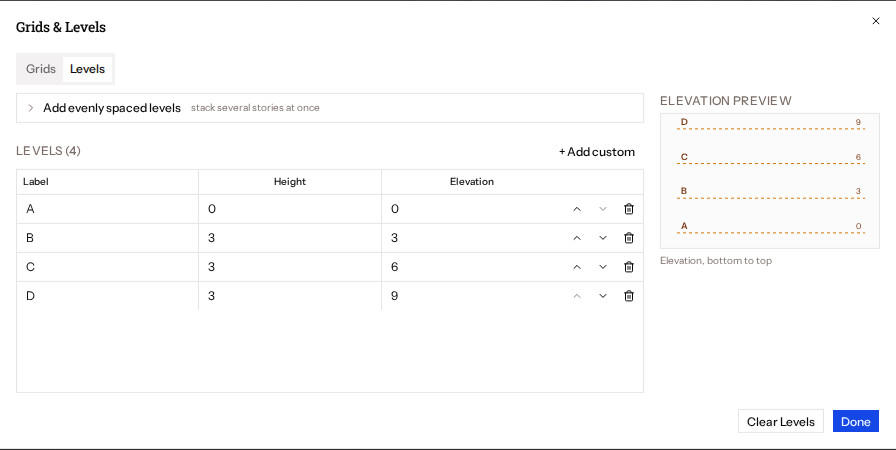Clear all levels with Clear Levels
Viewport: 896px width, 450px height.
point(781,421)
